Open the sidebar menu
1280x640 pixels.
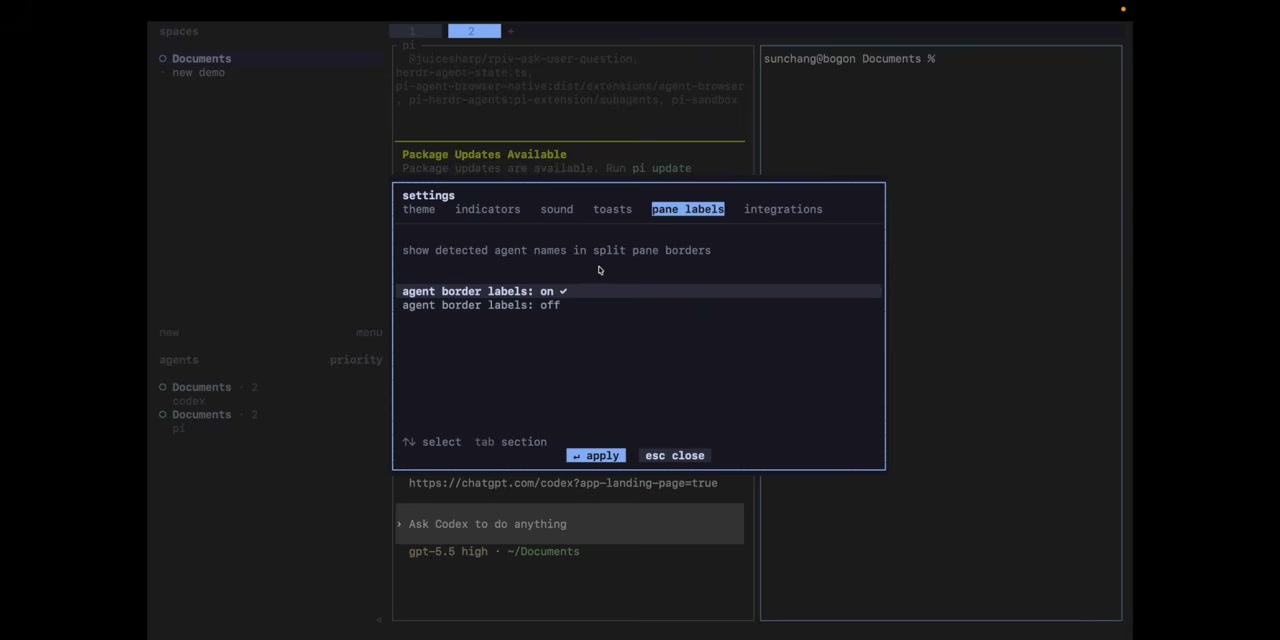[369, 332]
